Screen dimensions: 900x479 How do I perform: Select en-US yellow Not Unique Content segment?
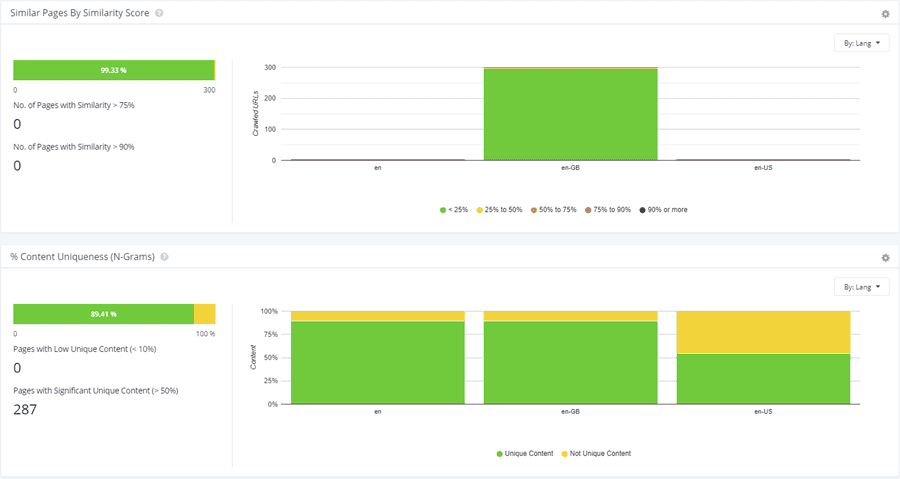(763, 332)
